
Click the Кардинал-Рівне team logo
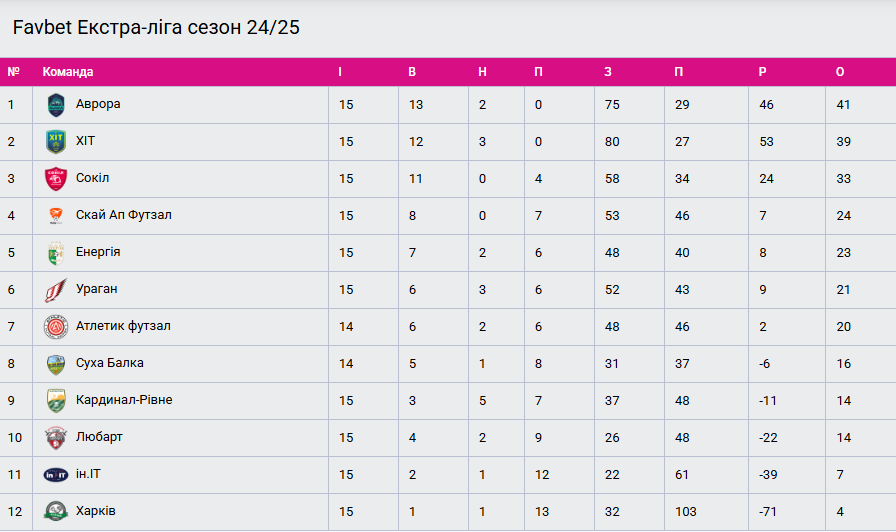55,401
